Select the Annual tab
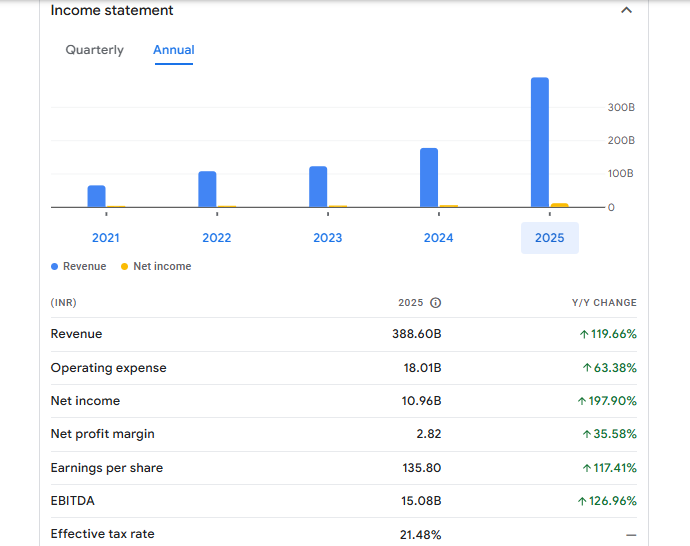The height and width of the screenshot is (546, 690). pos(174,50)
